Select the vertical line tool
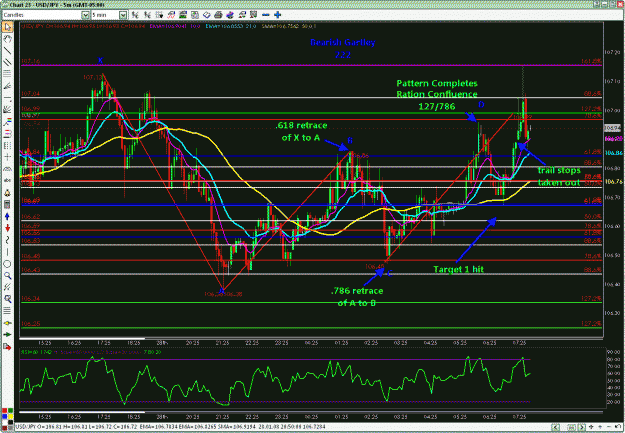 pos(8,252)
